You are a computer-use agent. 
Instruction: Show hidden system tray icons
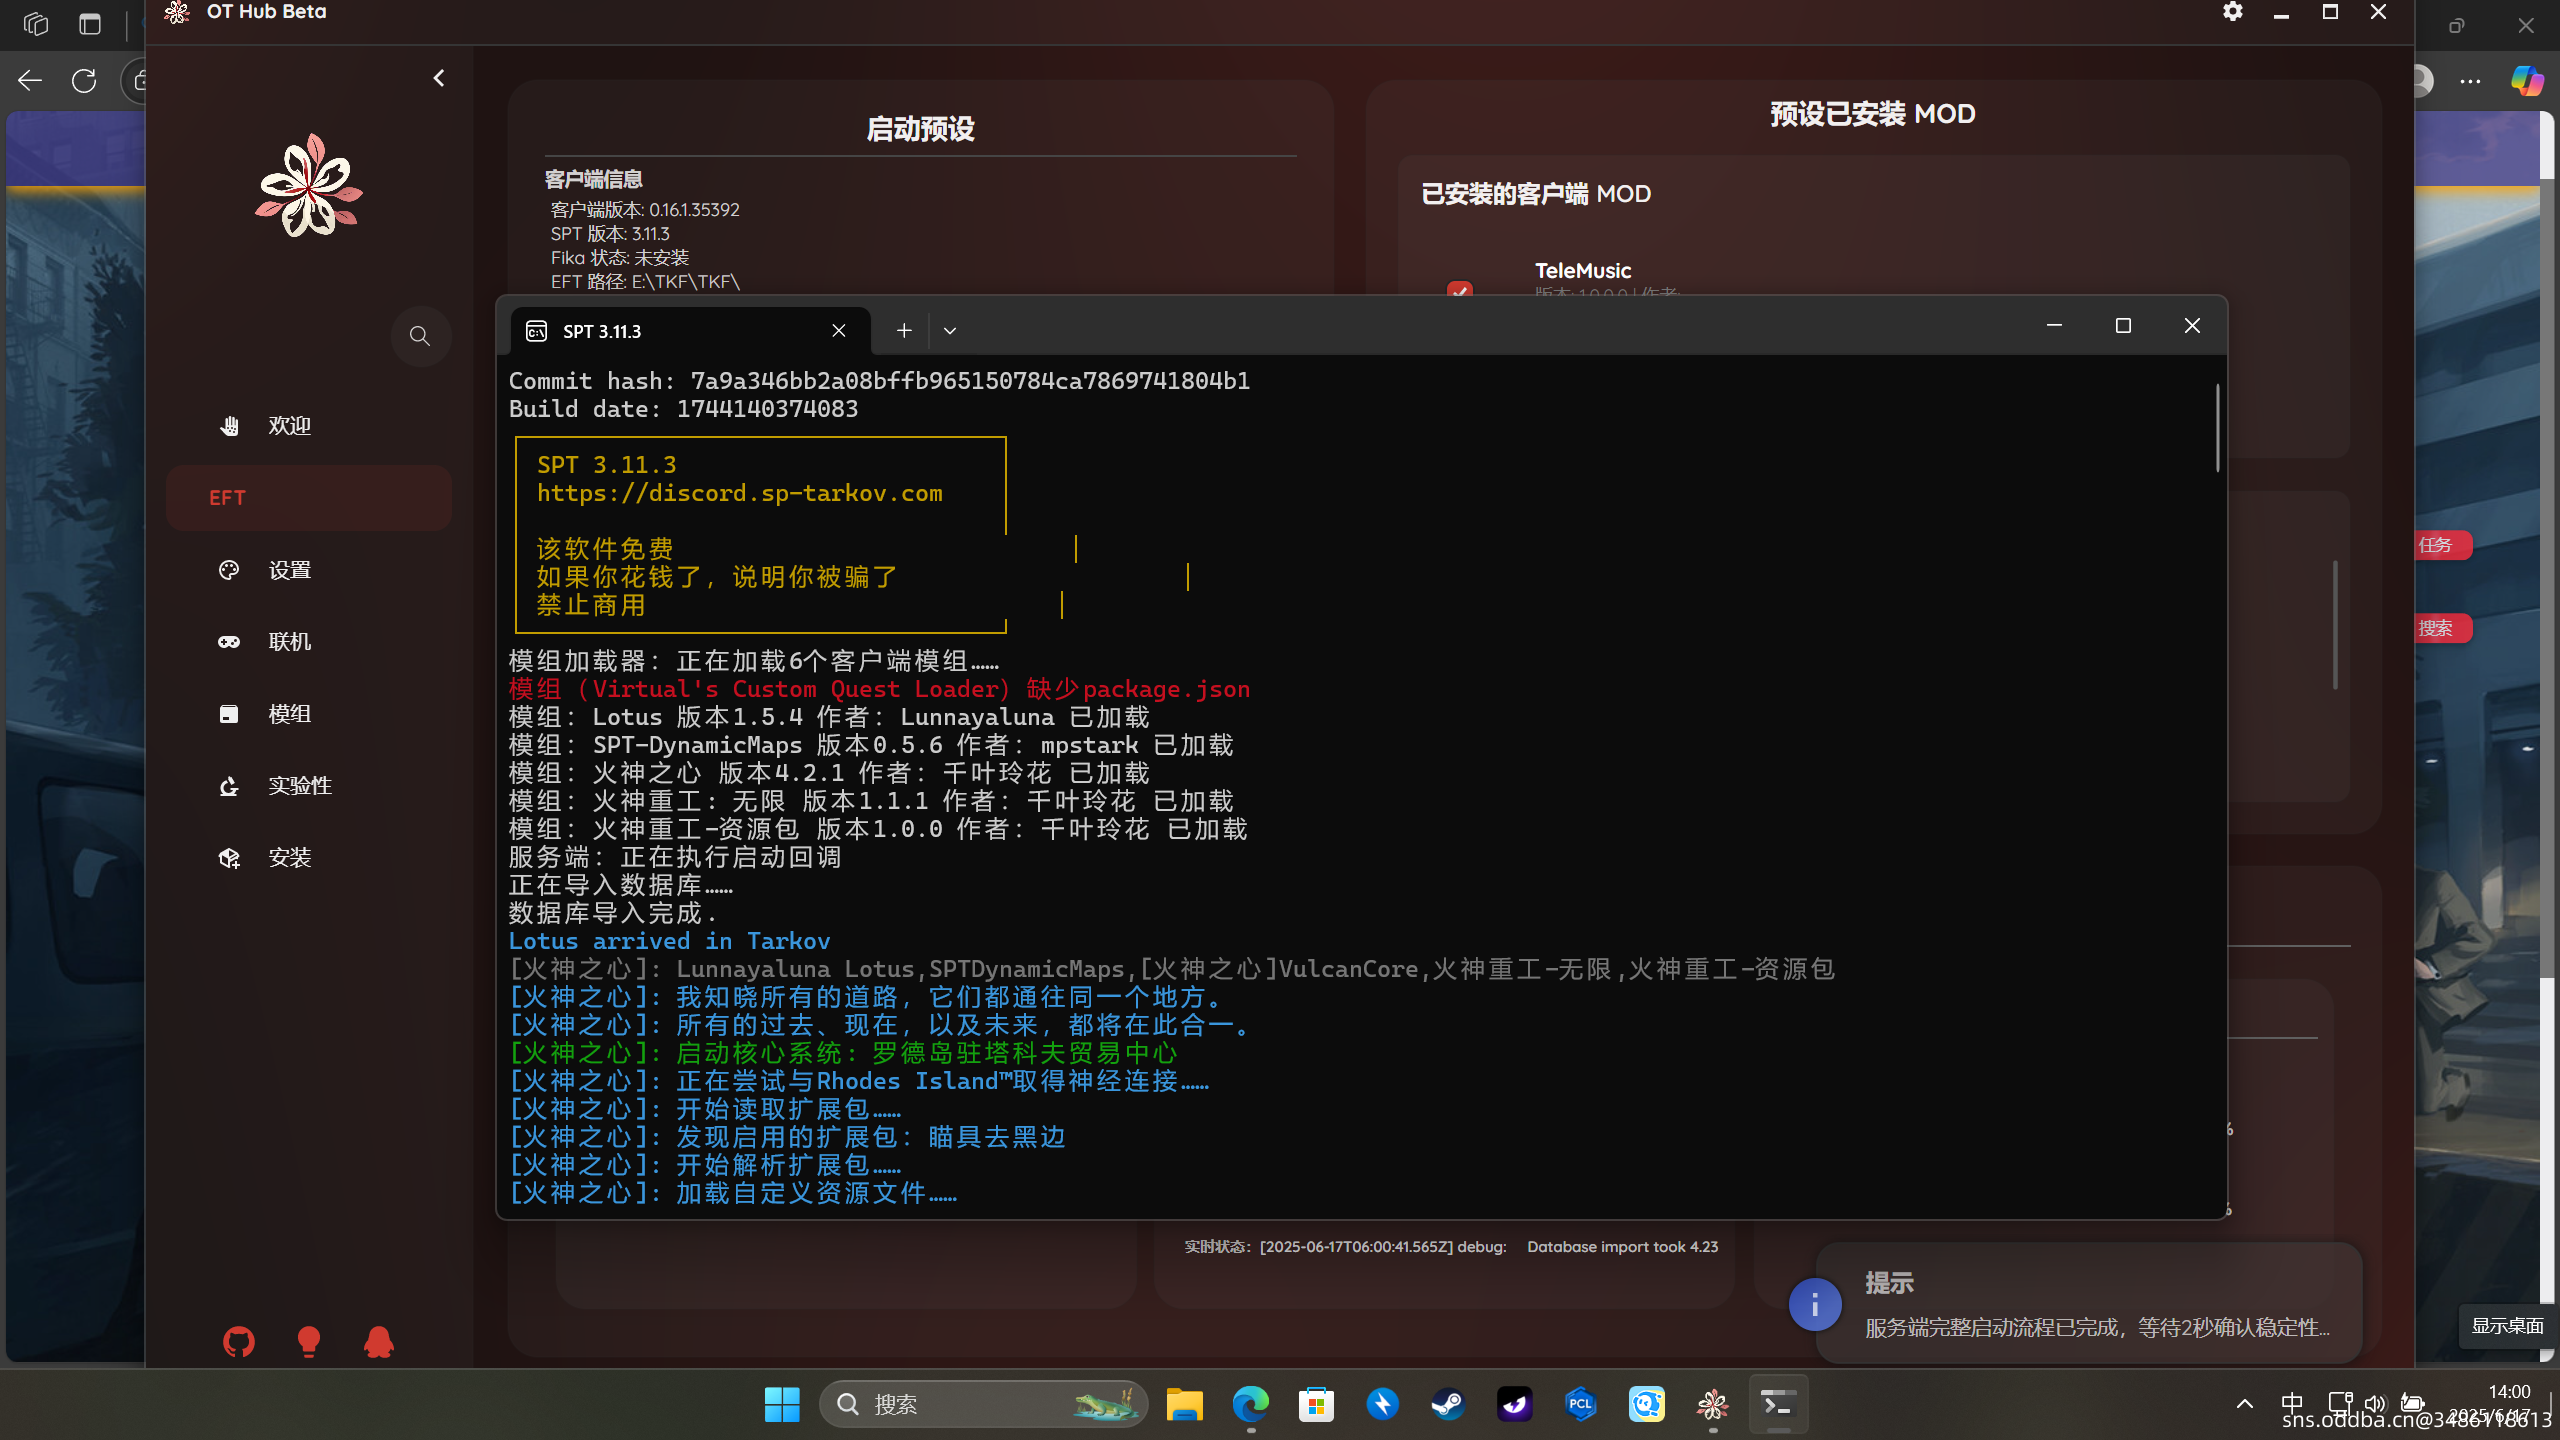pyautogui.click(x=2245, y=1404)
